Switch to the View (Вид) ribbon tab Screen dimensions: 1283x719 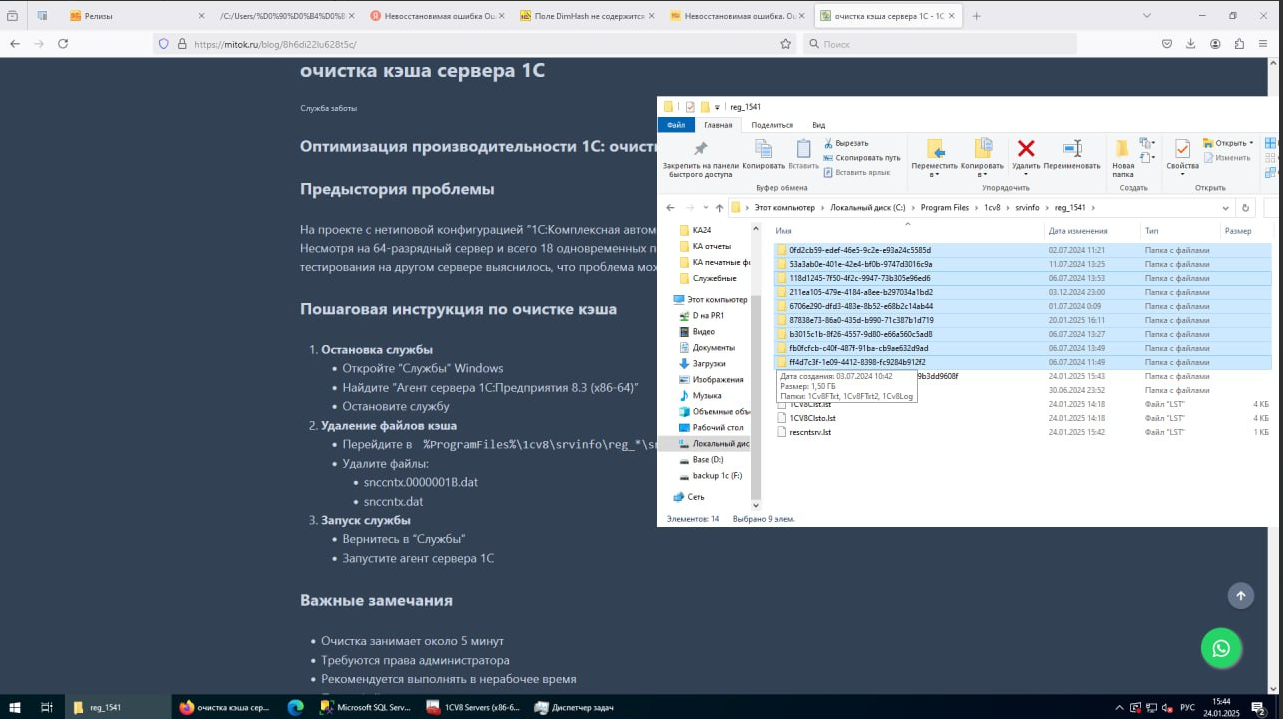[x=818, y=125]
